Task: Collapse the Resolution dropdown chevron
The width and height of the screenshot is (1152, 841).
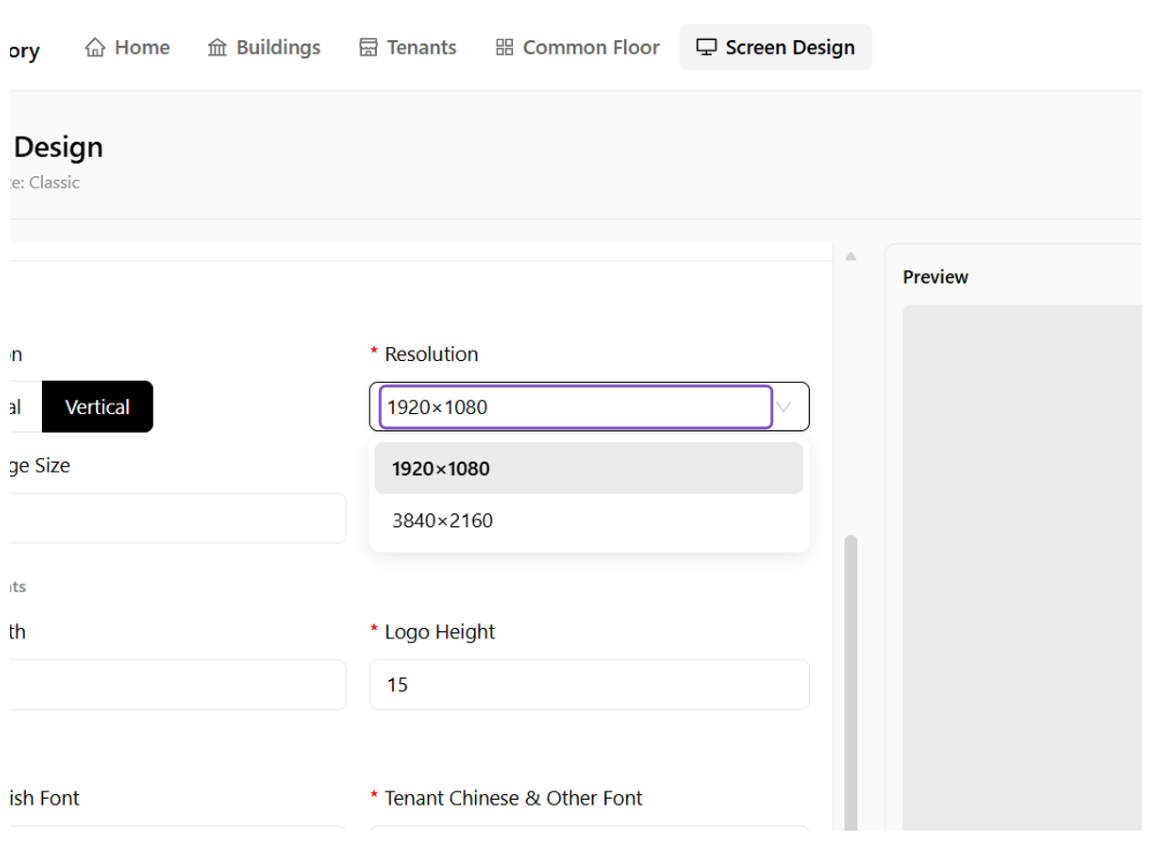Action: [784, 407]
